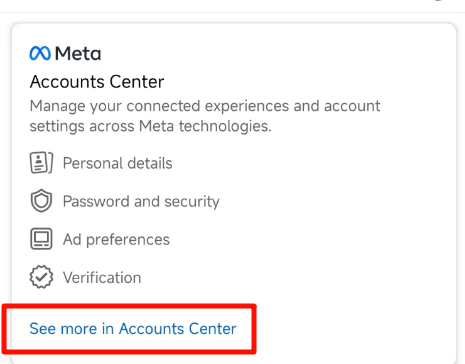465x364 pixels.
Task: Open the Password and security label
Action: point(141,202)
